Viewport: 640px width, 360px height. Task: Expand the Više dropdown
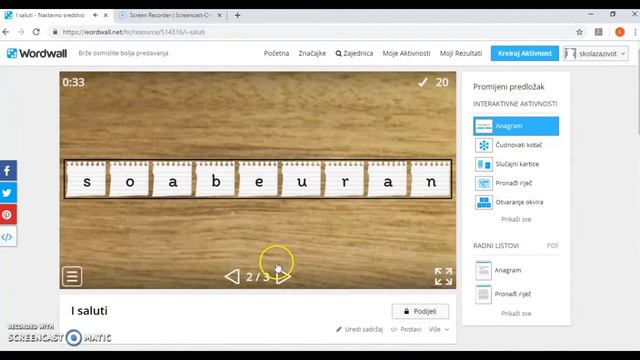point(439,329)
